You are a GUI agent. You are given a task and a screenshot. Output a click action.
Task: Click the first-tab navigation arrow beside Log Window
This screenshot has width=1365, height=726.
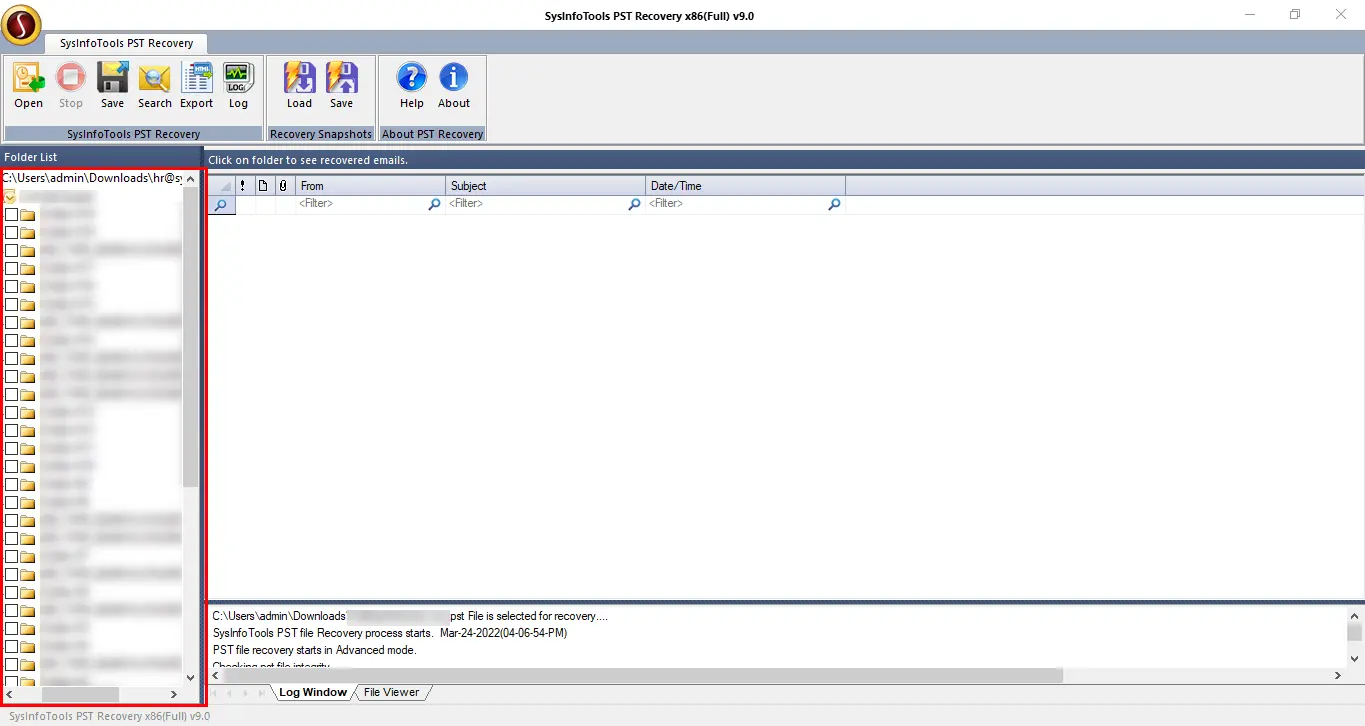(213, 693)
